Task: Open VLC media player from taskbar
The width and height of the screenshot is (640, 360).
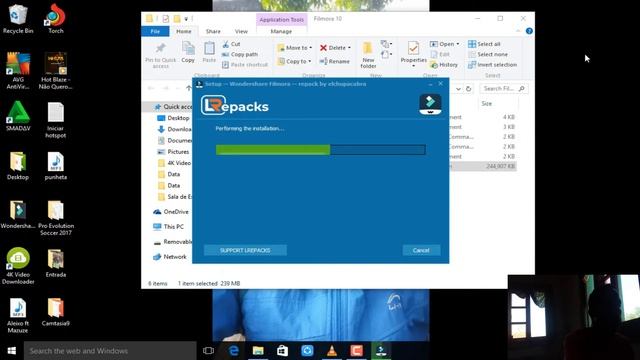Action: click(332, 351)
